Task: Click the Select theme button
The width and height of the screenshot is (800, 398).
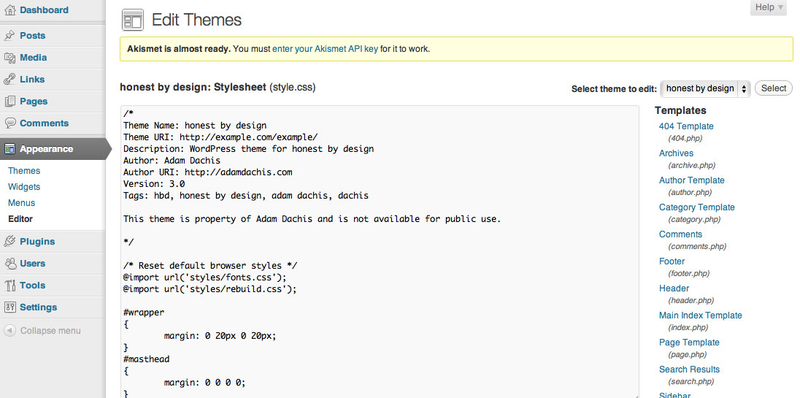Action: [773, 88]
